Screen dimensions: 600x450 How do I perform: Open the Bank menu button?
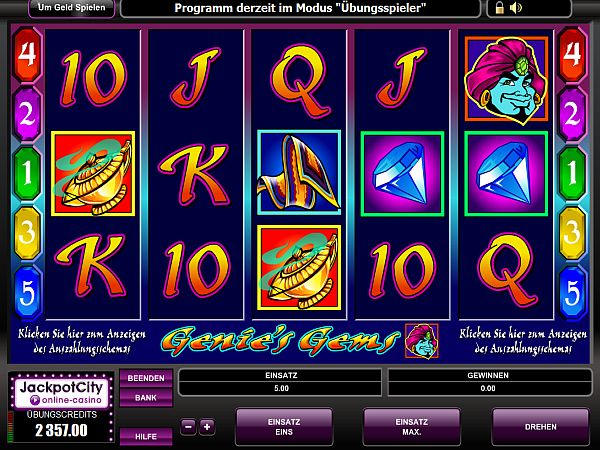(146, 398)
